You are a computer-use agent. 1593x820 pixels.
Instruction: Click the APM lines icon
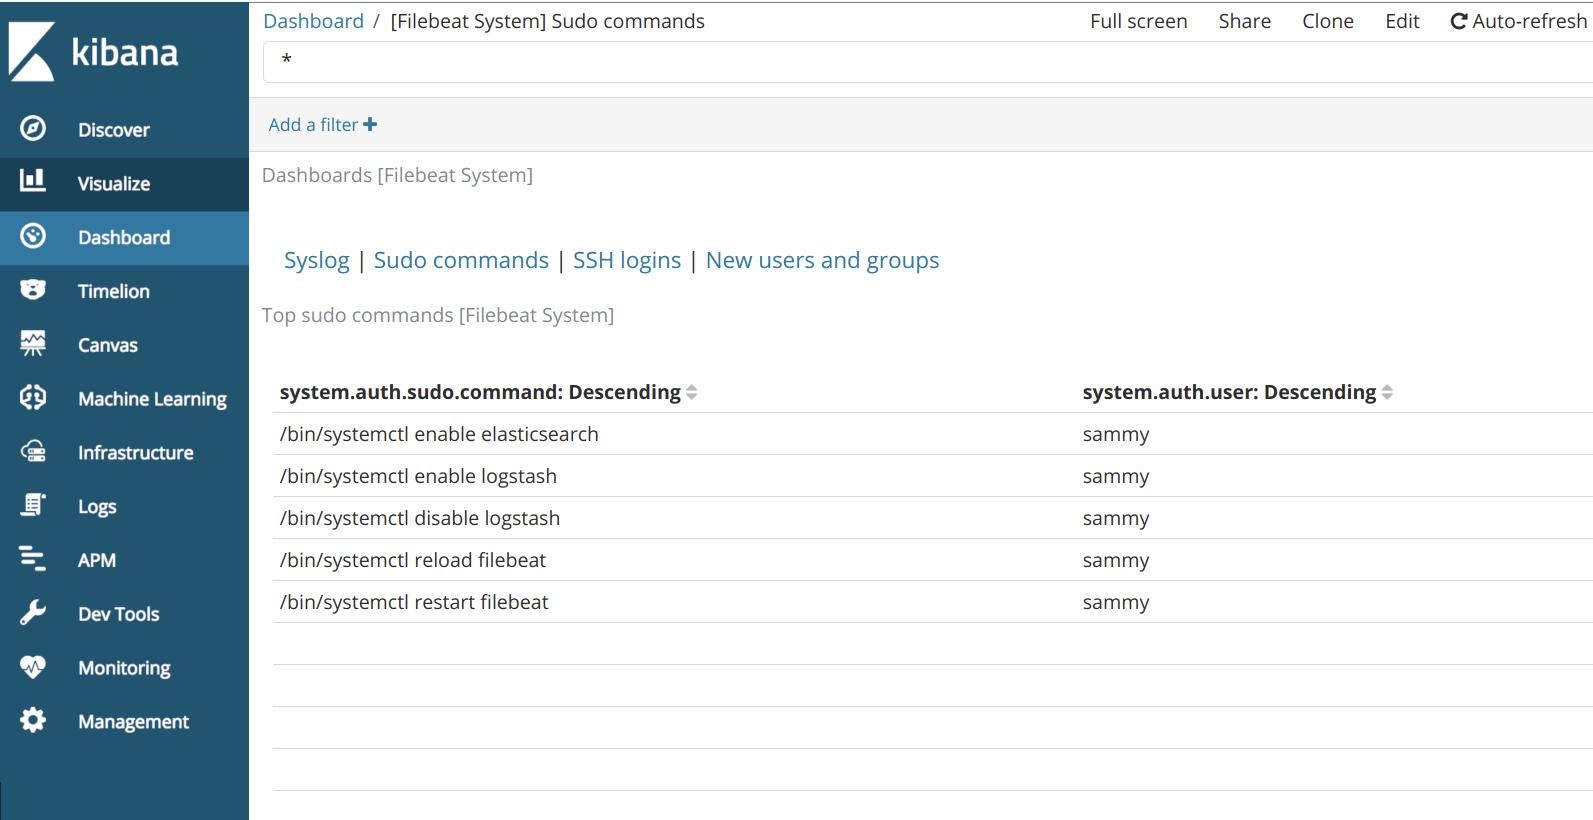pyautogui.click(x=33, y=559)
